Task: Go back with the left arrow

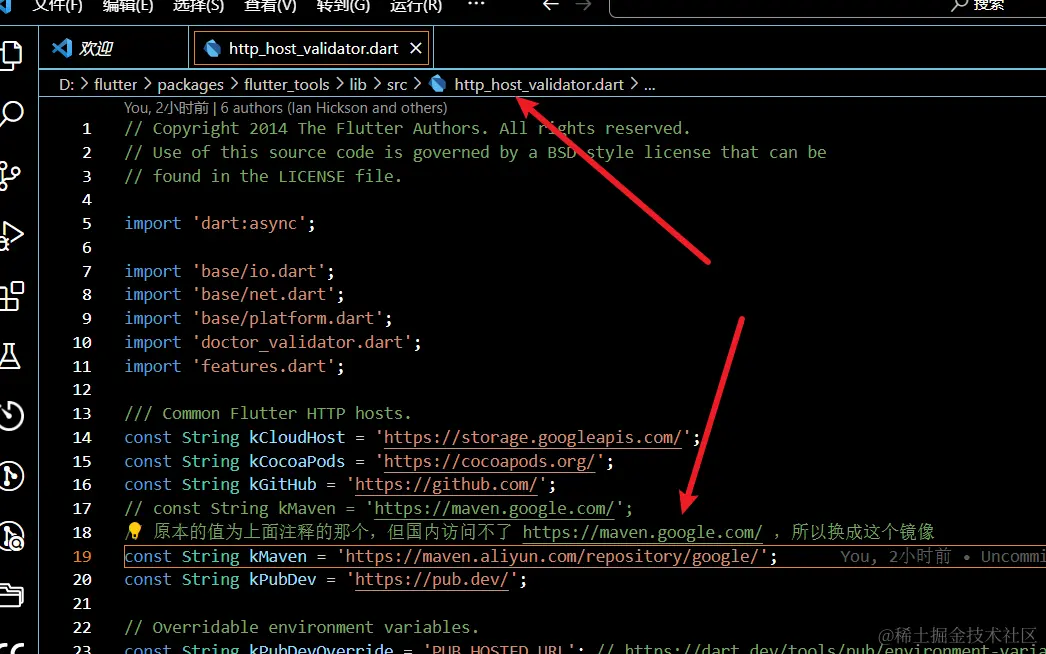Action: pos(550,5)
